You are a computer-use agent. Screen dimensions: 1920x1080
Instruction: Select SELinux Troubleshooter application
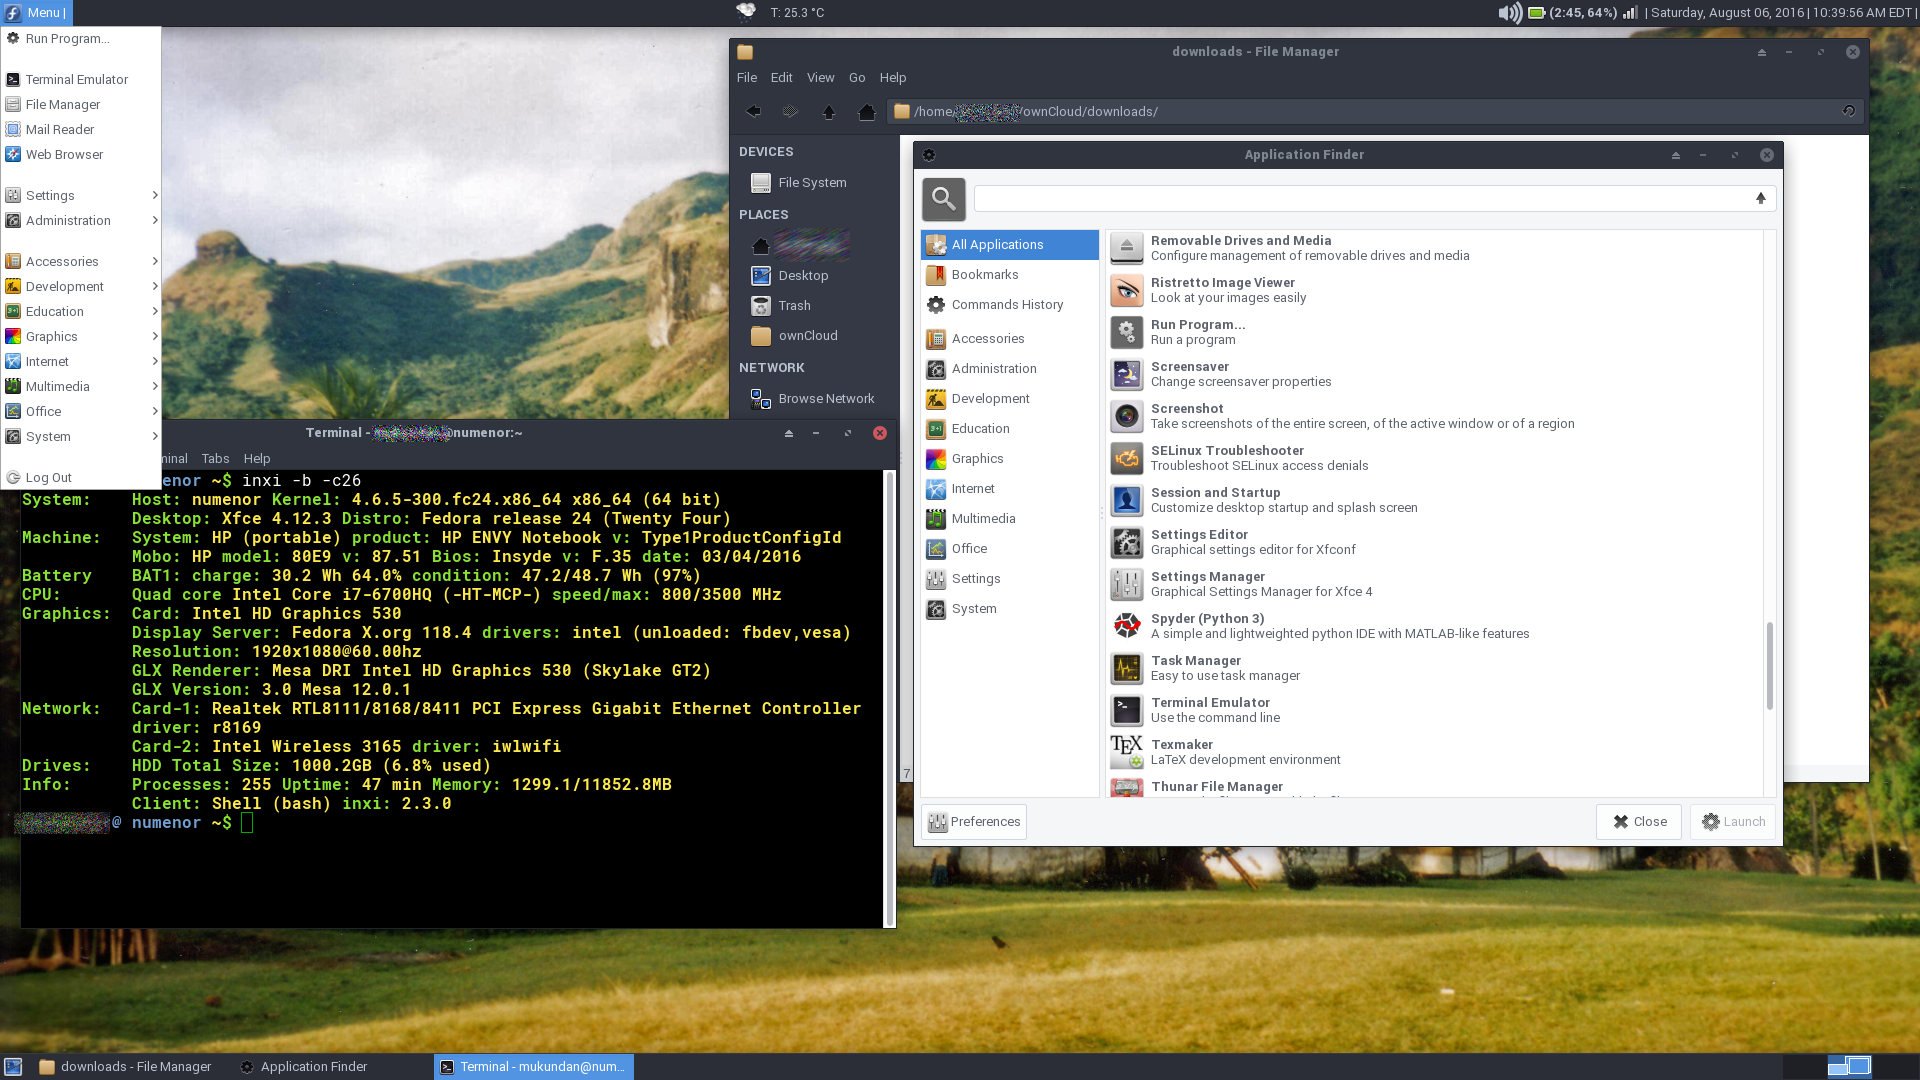[1435, 458]
